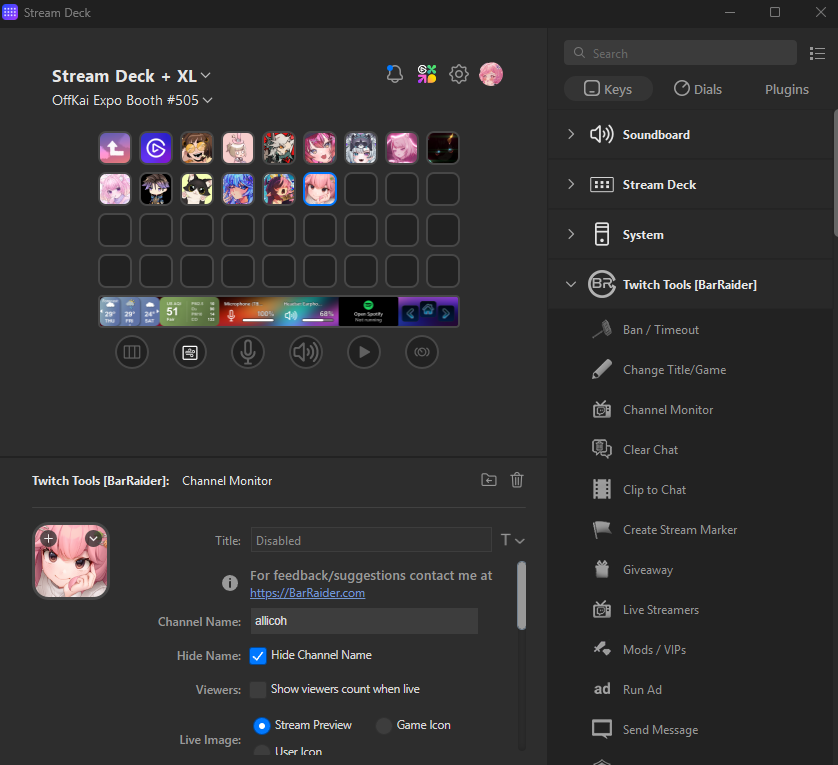Click the dial stack columns icon
The width and height of the screenshot is (838, 765).
(132, 352)
